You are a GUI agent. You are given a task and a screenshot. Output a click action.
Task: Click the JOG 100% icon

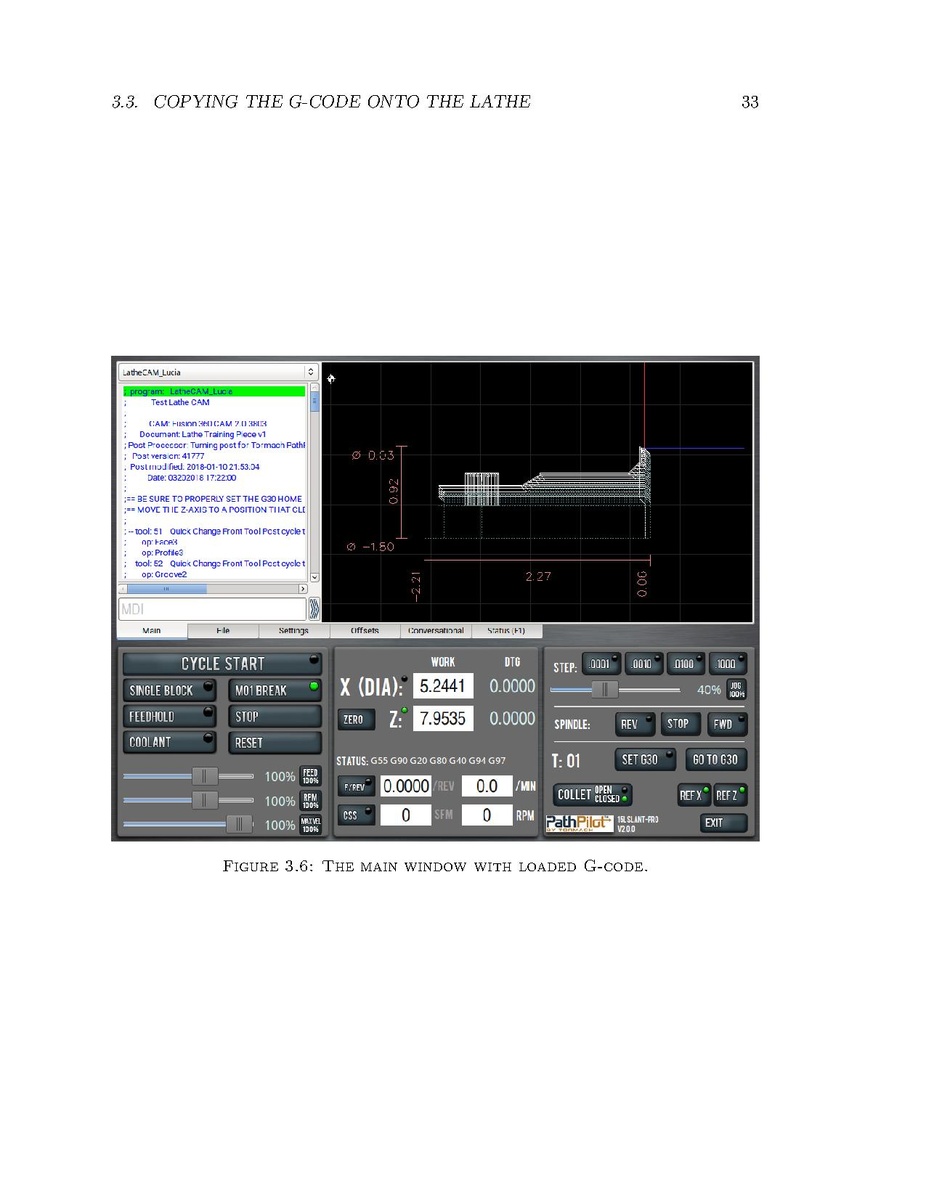[736, 689]
